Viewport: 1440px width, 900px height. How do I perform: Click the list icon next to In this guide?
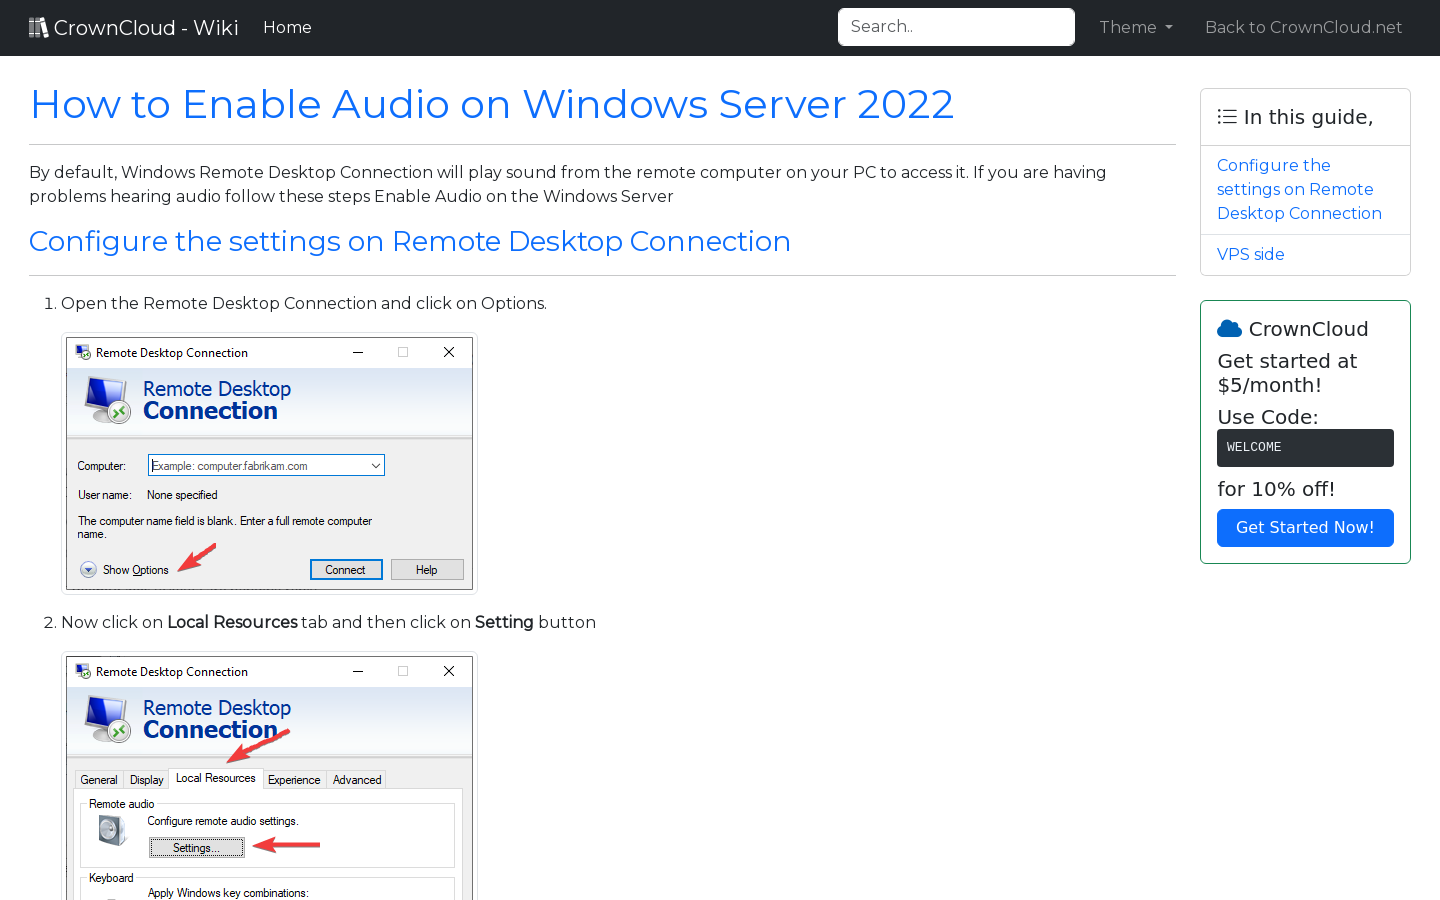(x=1227, y=117)
